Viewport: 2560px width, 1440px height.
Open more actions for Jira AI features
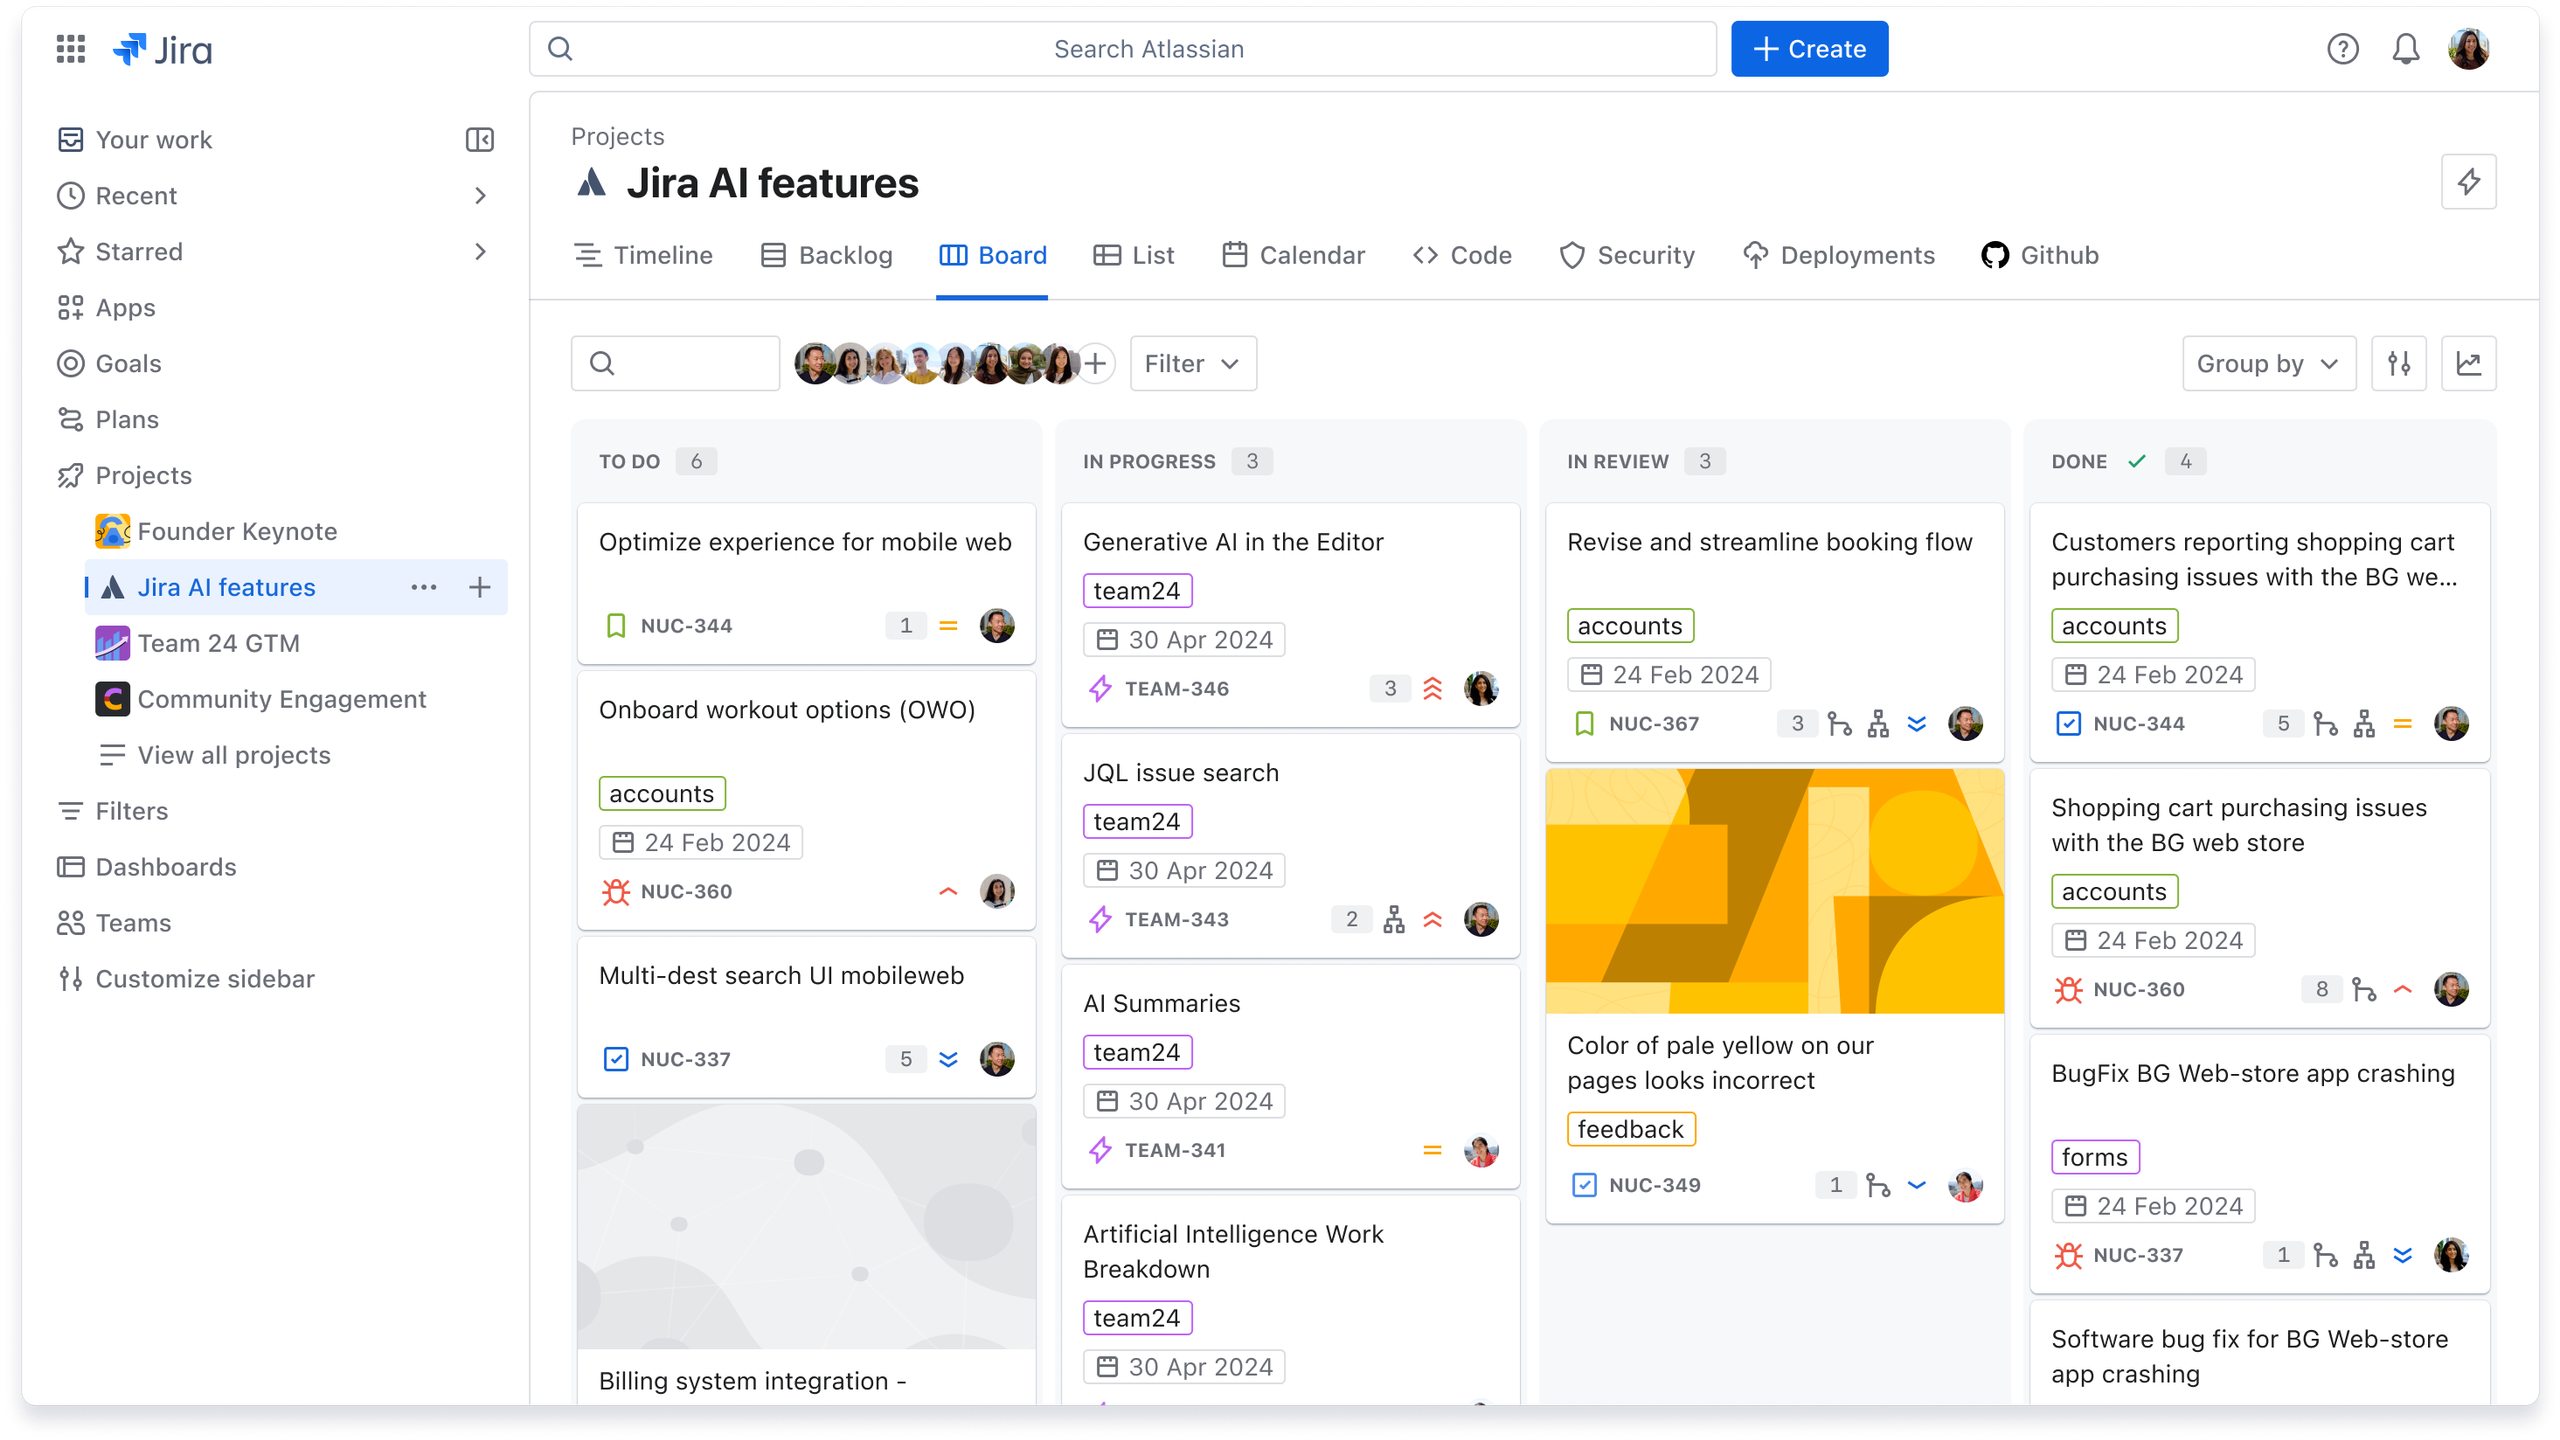[x=424, y=587]
